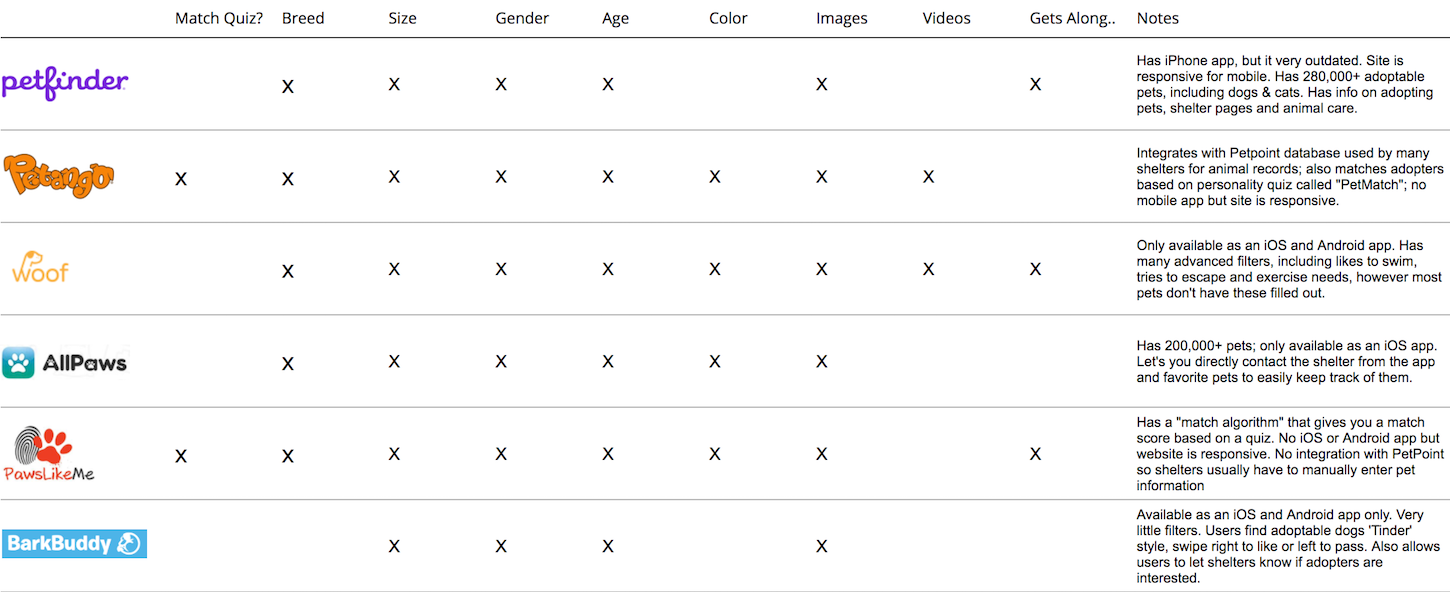
Task: Click PawsLikeMe's Match Quiz X mark
Action: pos(181,456)
